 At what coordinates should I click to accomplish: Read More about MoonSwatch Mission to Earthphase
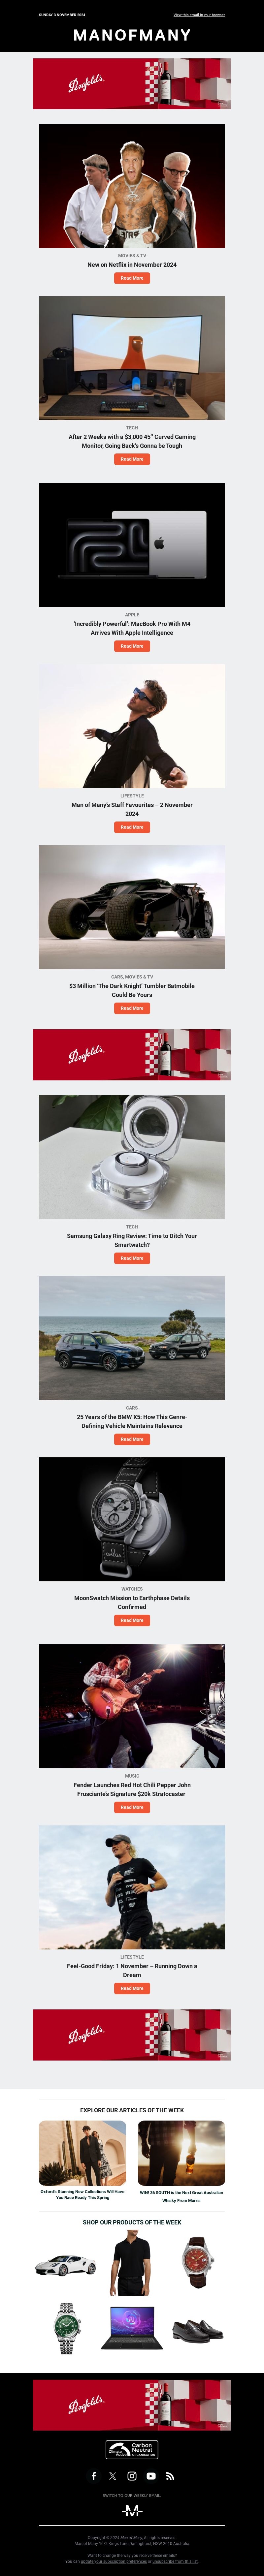132,1620
